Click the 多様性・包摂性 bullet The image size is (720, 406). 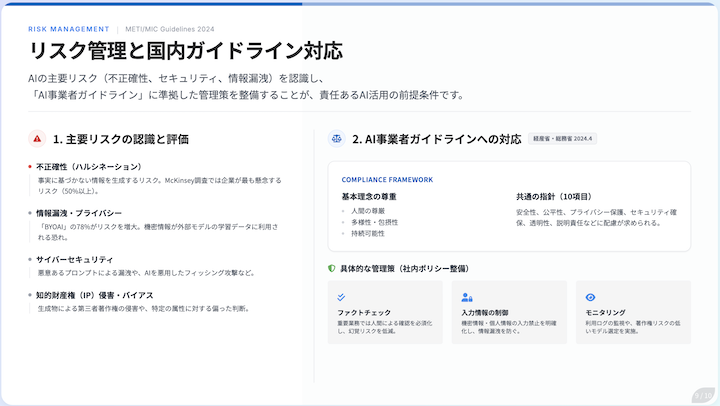[375, 222]
